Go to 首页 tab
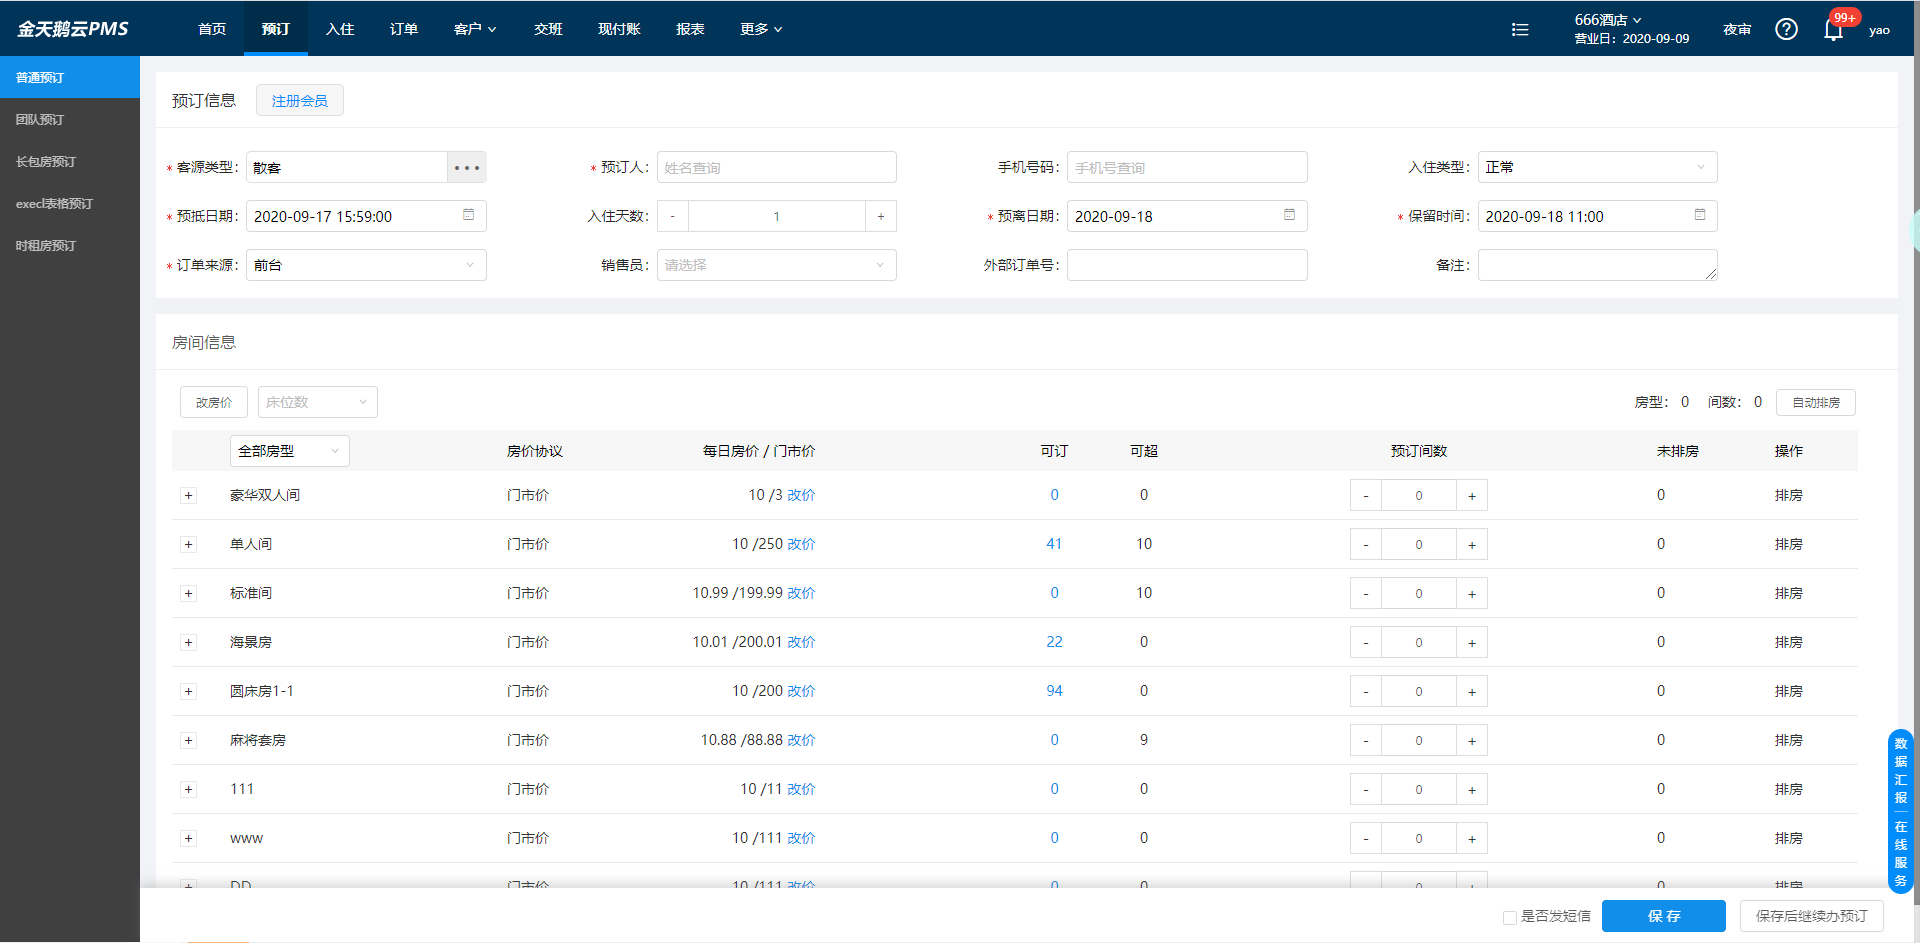 [x=212, y=29]
